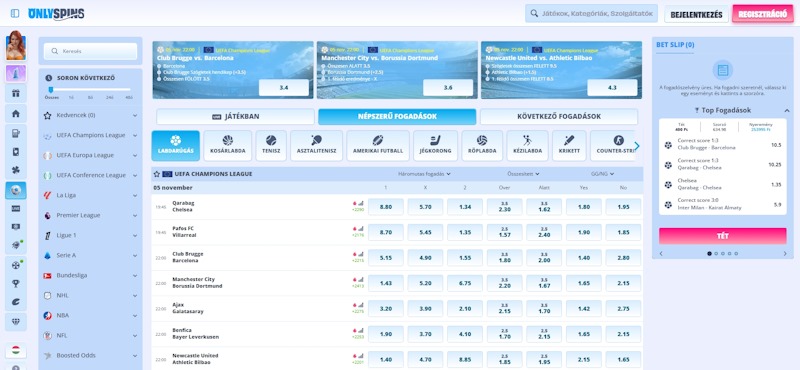Select odds 8.80 for Qarabag win
800x370 pixels.
click(386, 207)
